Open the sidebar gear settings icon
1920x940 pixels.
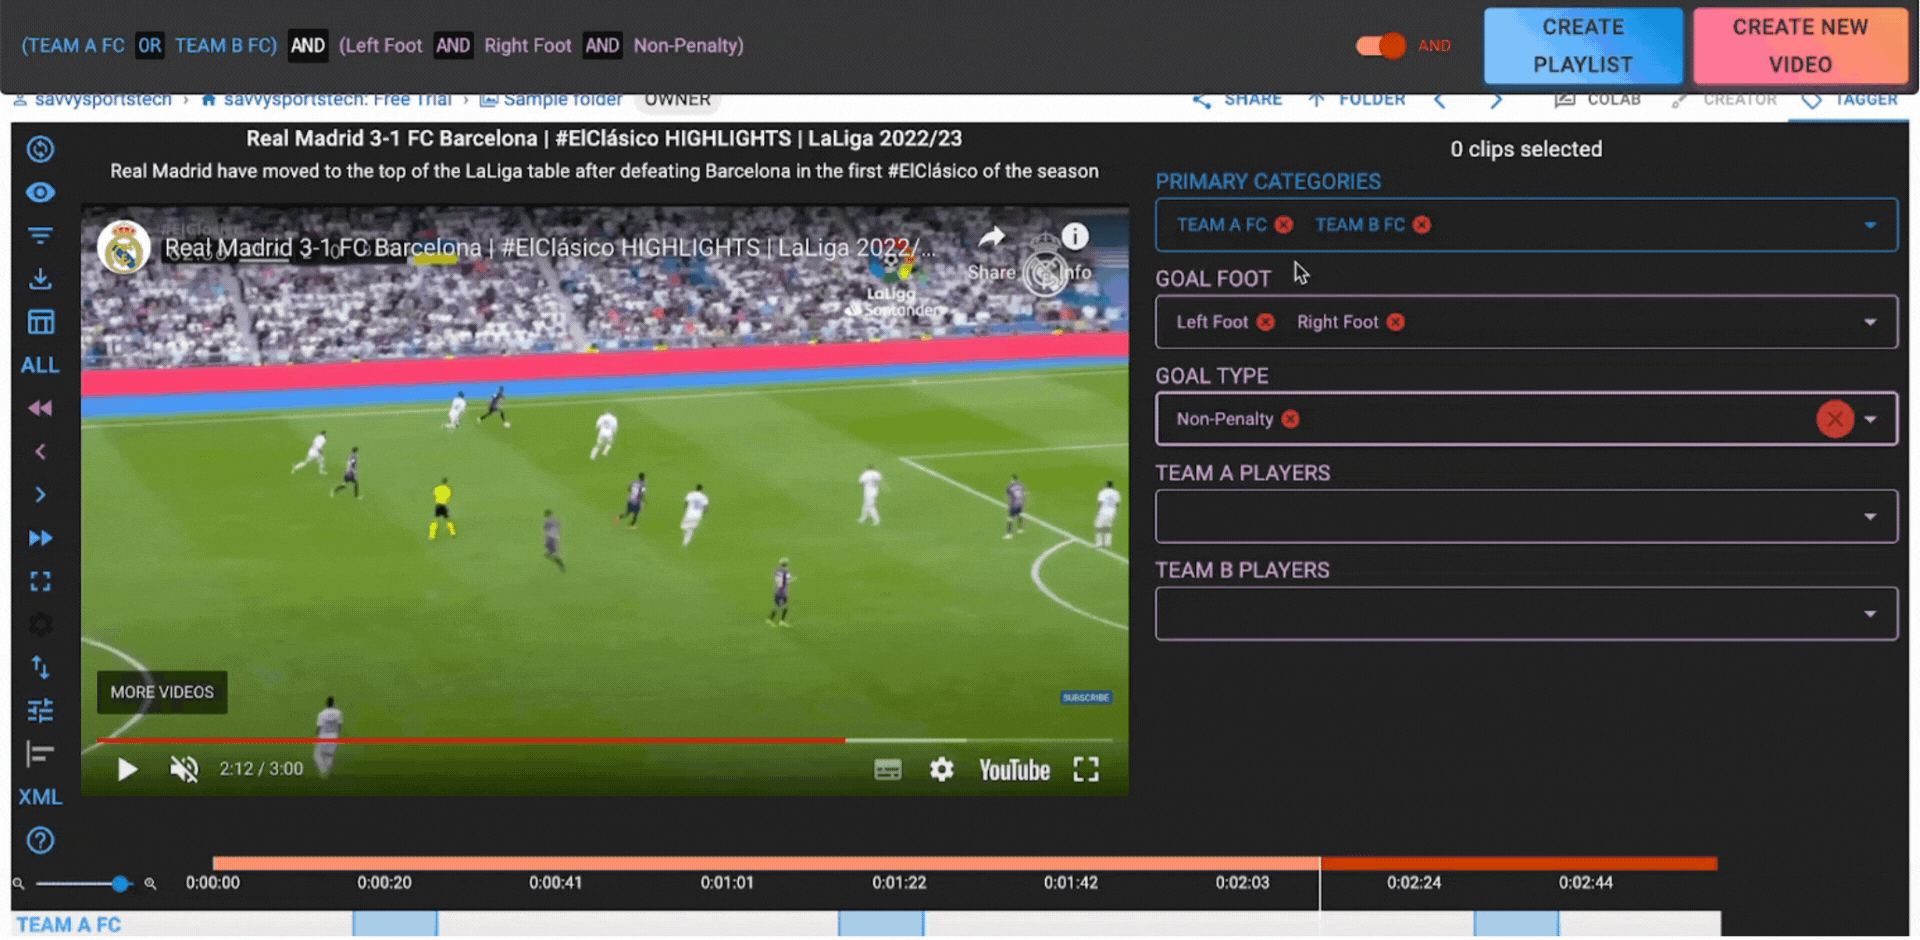40,624
